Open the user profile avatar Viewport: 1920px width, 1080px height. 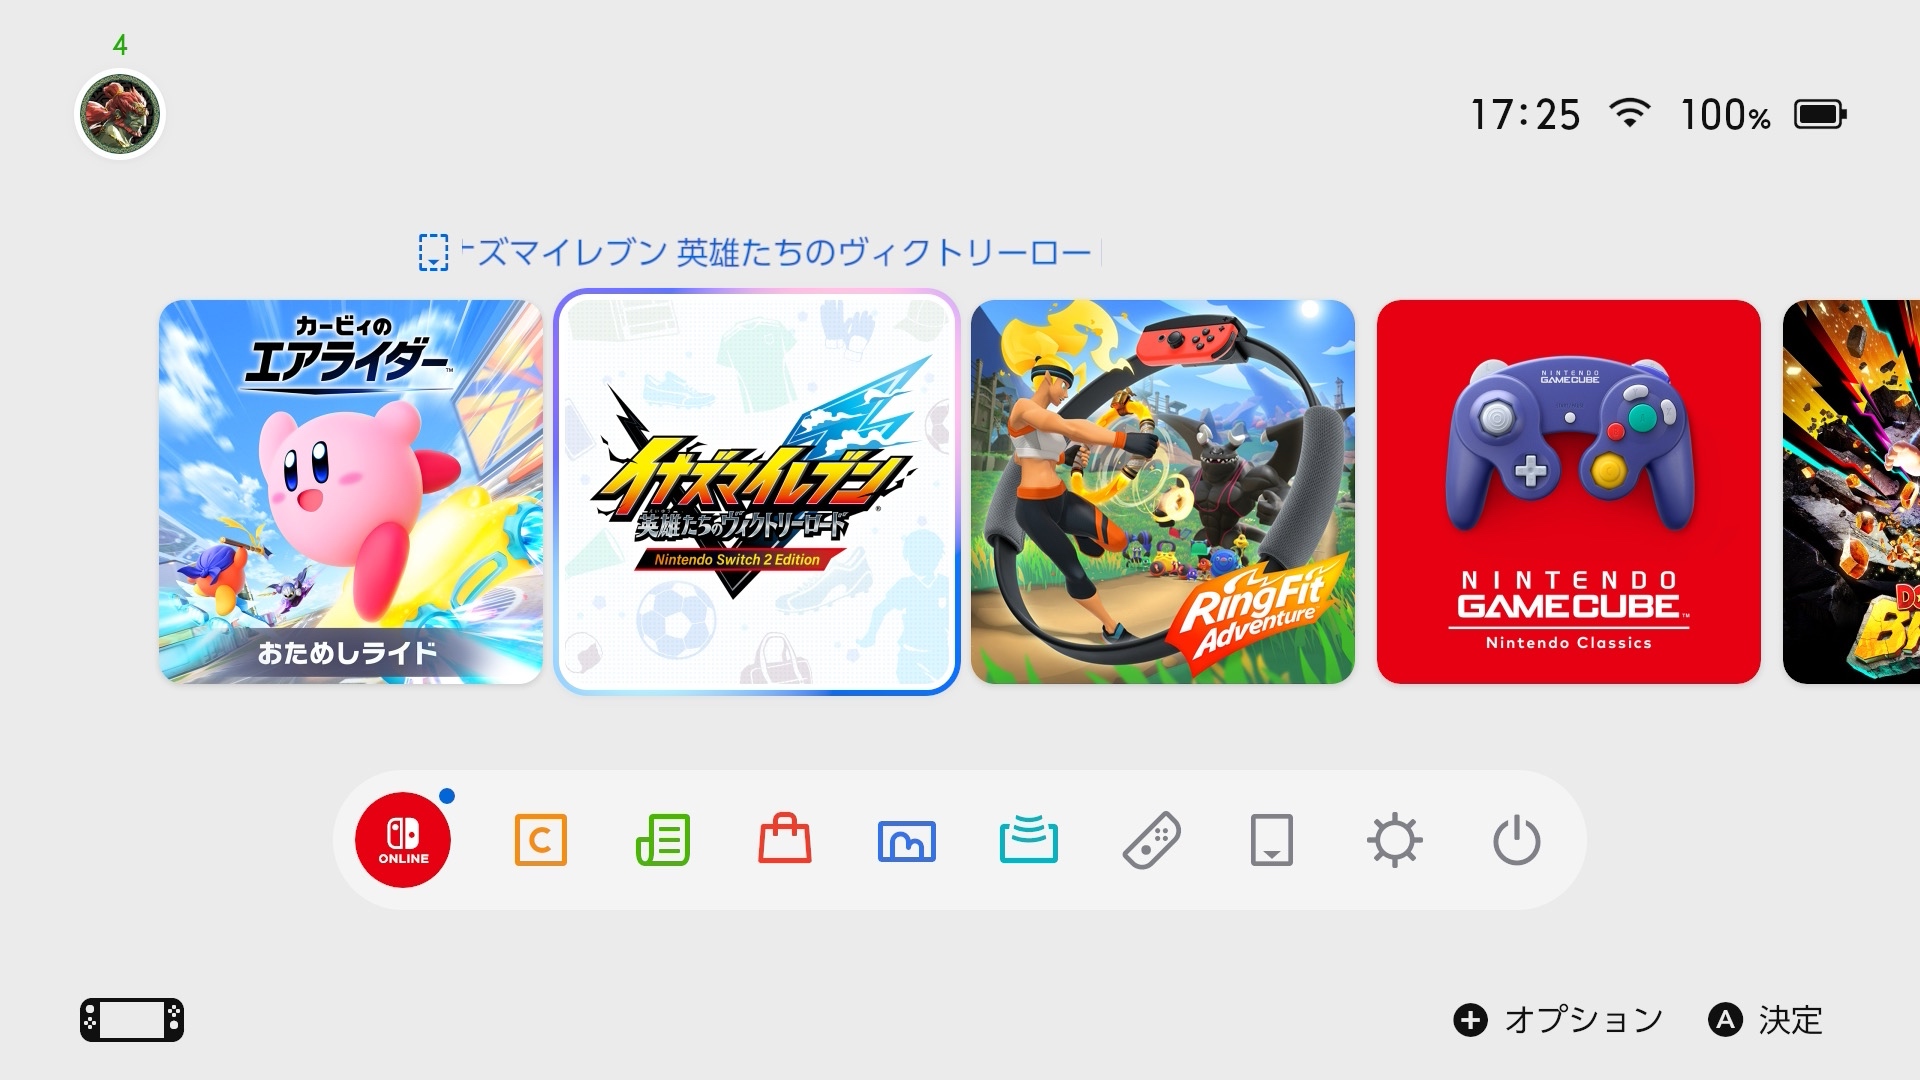tap(120, 114)
